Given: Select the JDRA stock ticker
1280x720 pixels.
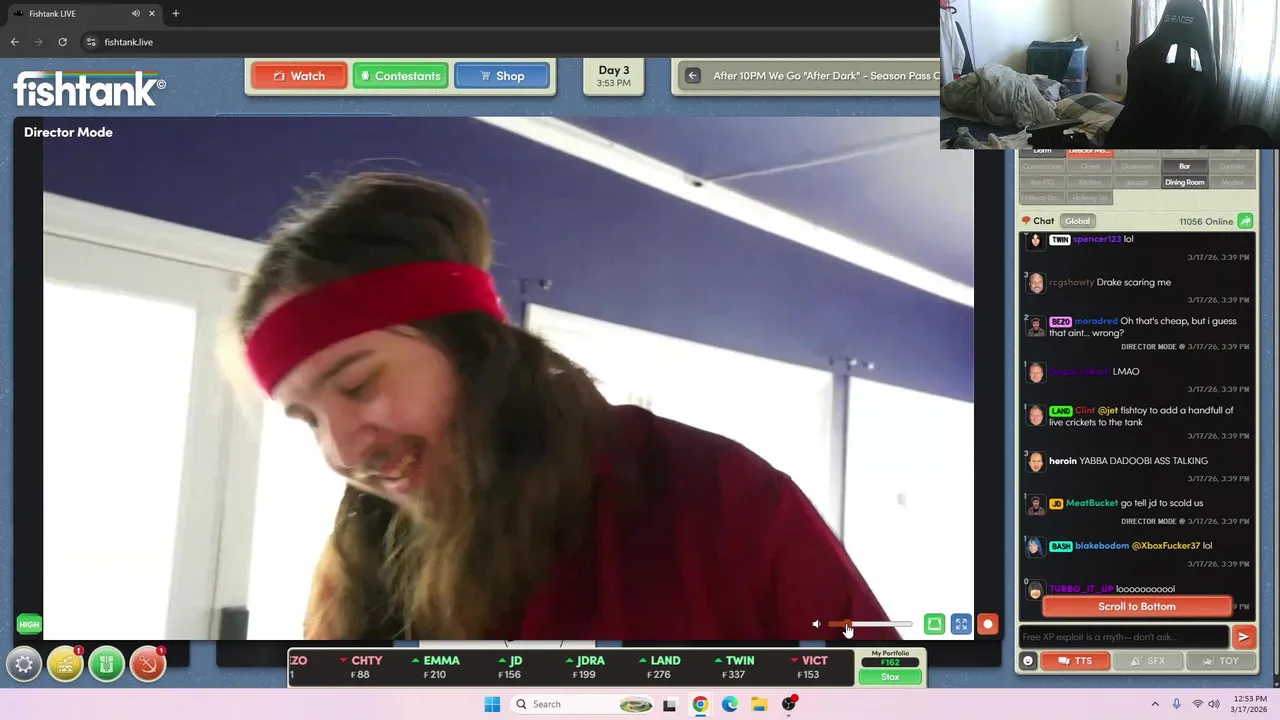Looking at the screenshot, I should coord(585,668).
